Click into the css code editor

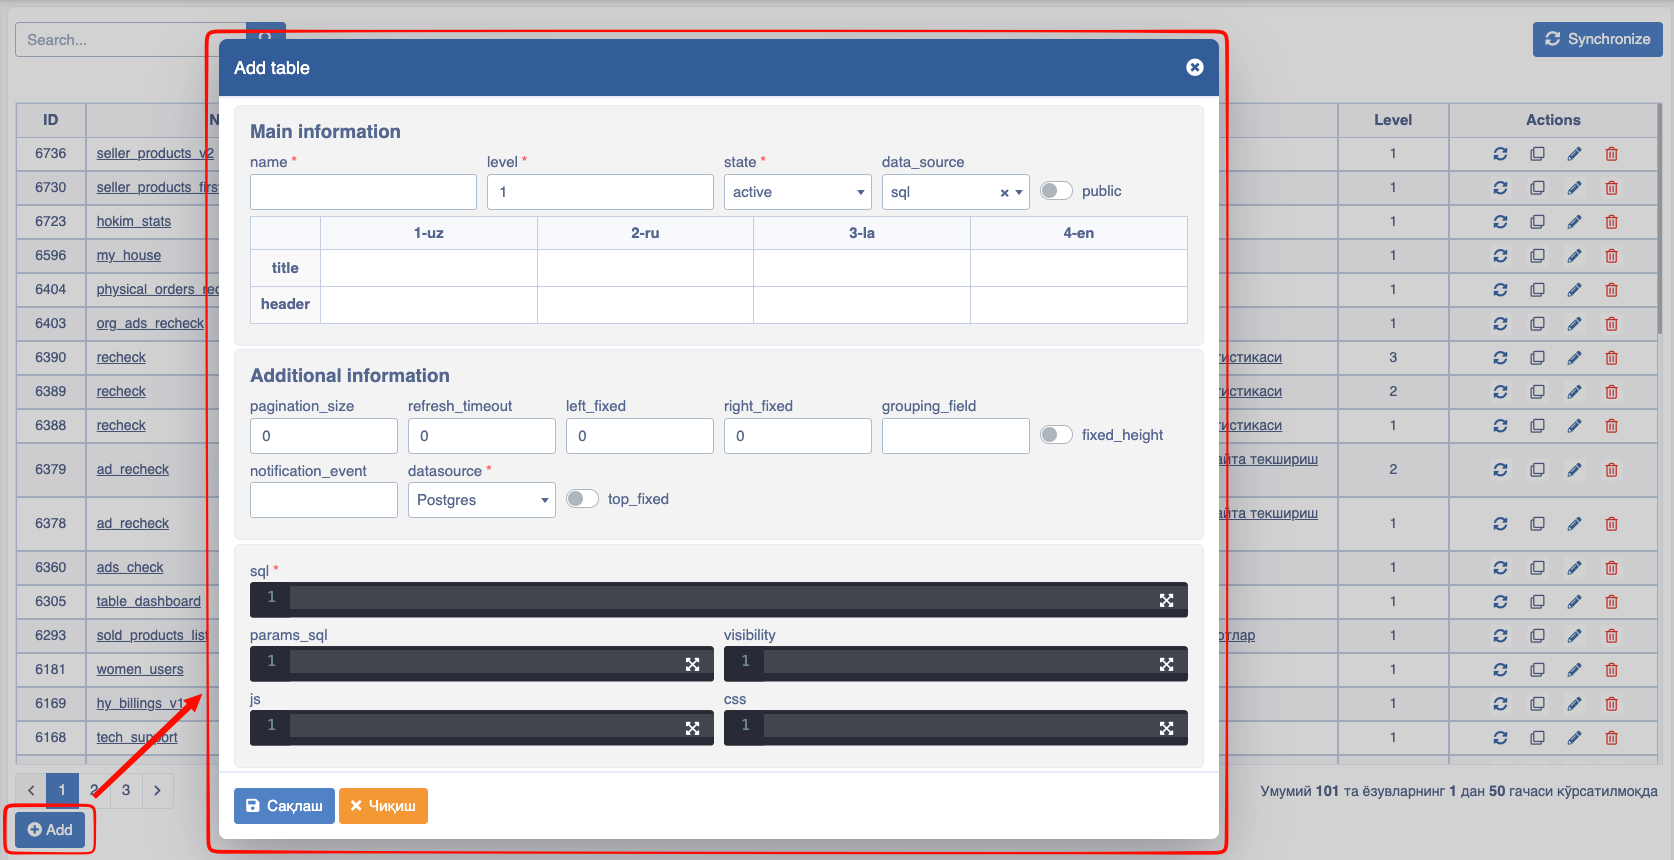[955, 726]
